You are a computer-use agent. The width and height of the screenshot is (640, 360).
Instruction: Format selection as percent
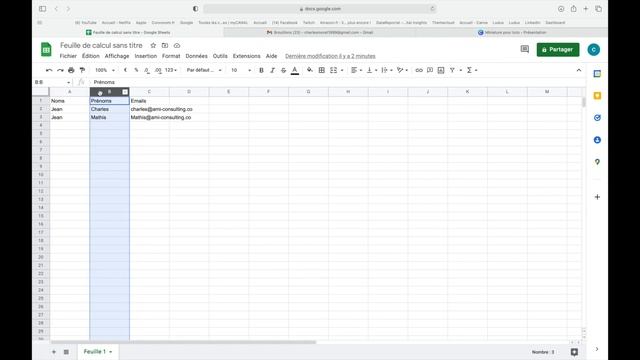click(x=136, y=70)
